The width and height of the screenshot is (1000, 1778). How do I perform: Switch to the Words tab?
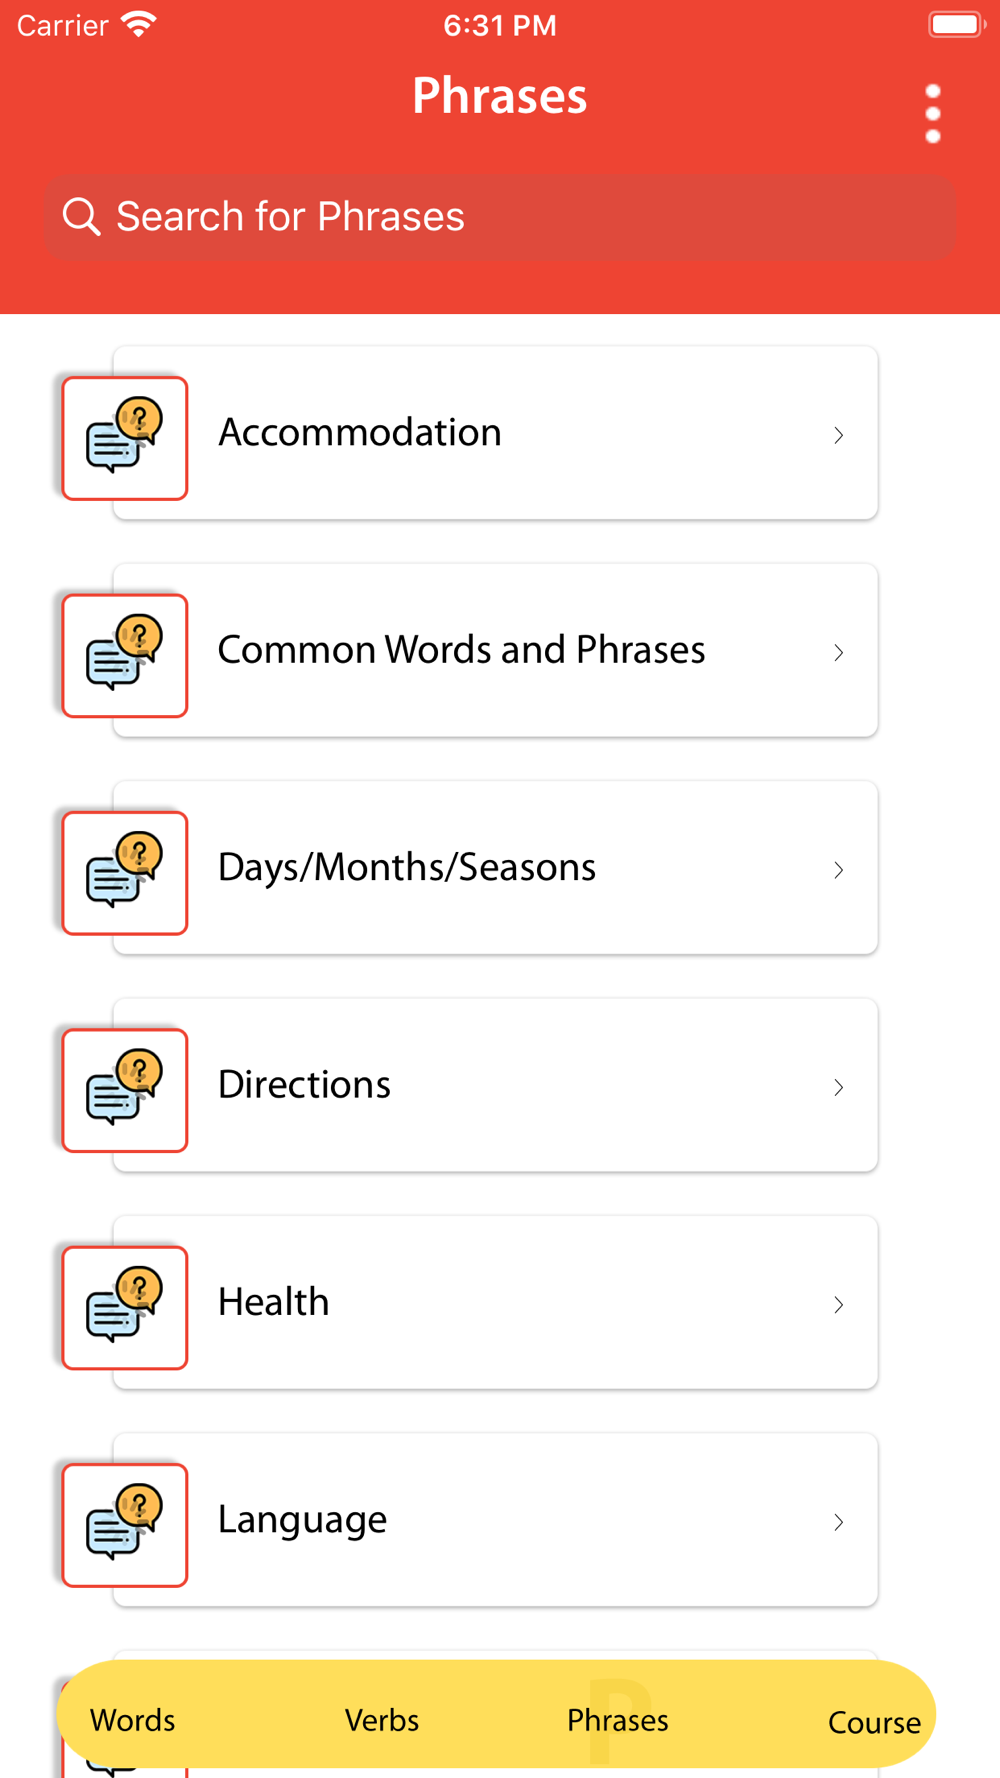pyautogui.click(x=133, y=1720)
